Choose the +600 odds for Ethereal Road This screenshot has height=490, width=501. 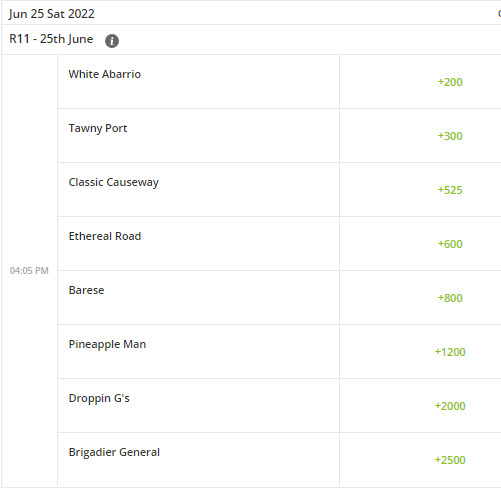[x=450, y=244]
